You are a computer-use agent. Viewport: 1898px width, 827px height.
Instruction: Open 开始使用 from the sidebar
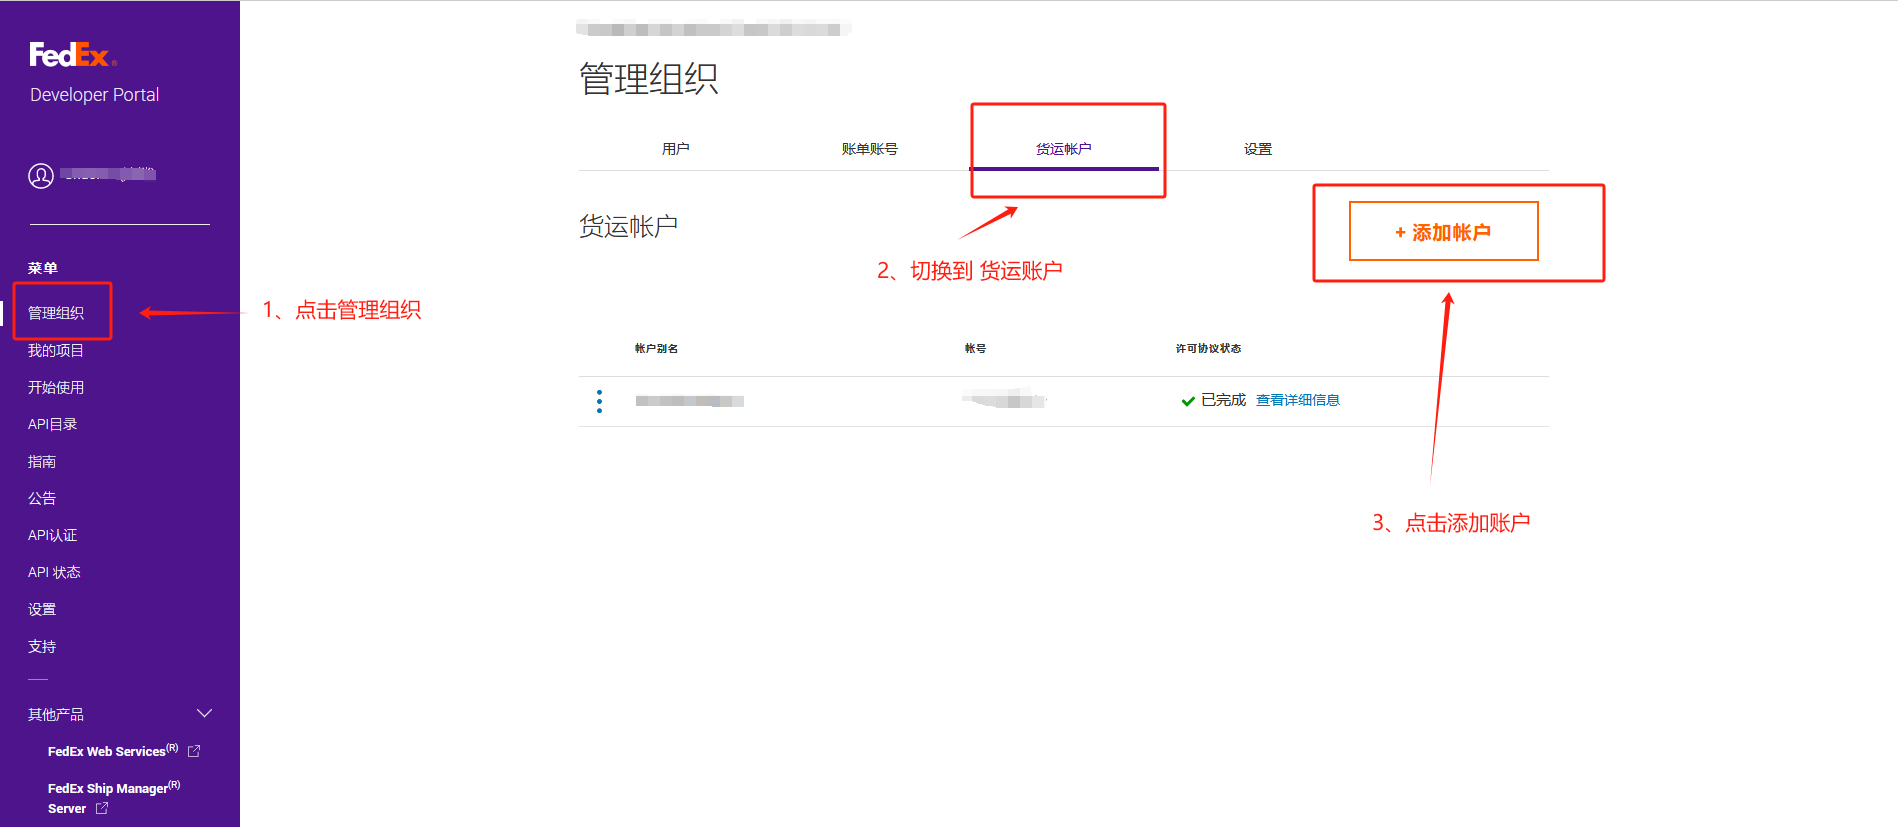pyautogui.click(x=56, y=387)
